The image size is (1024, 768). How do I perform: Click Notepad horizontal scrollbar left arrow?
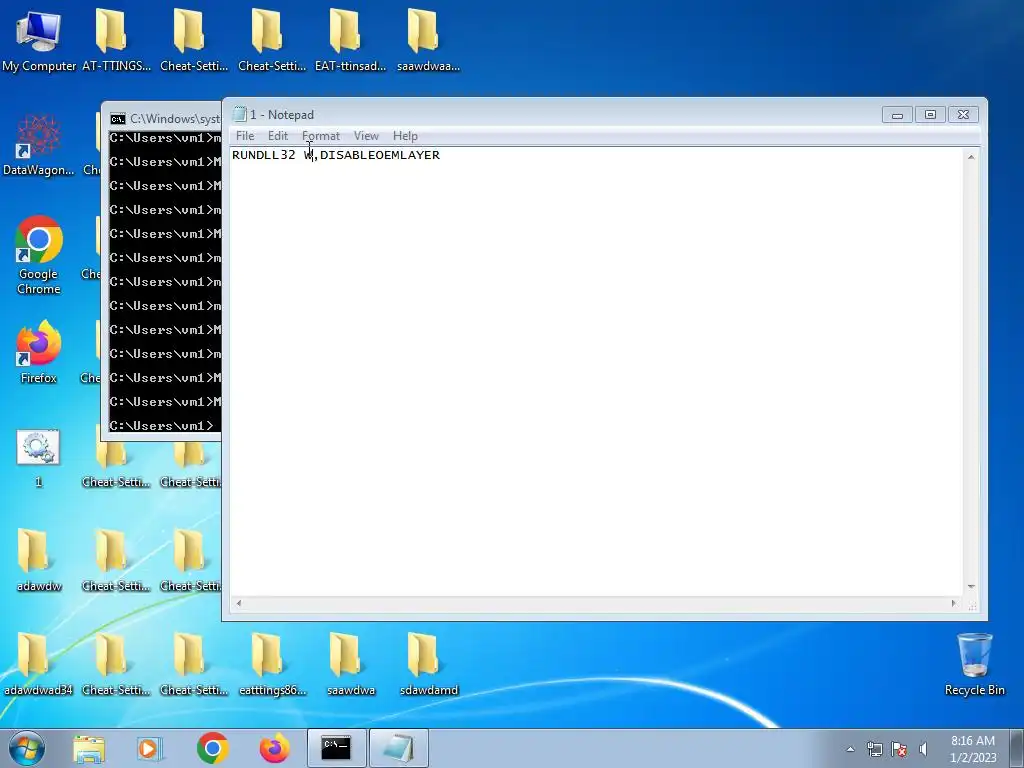239,603
